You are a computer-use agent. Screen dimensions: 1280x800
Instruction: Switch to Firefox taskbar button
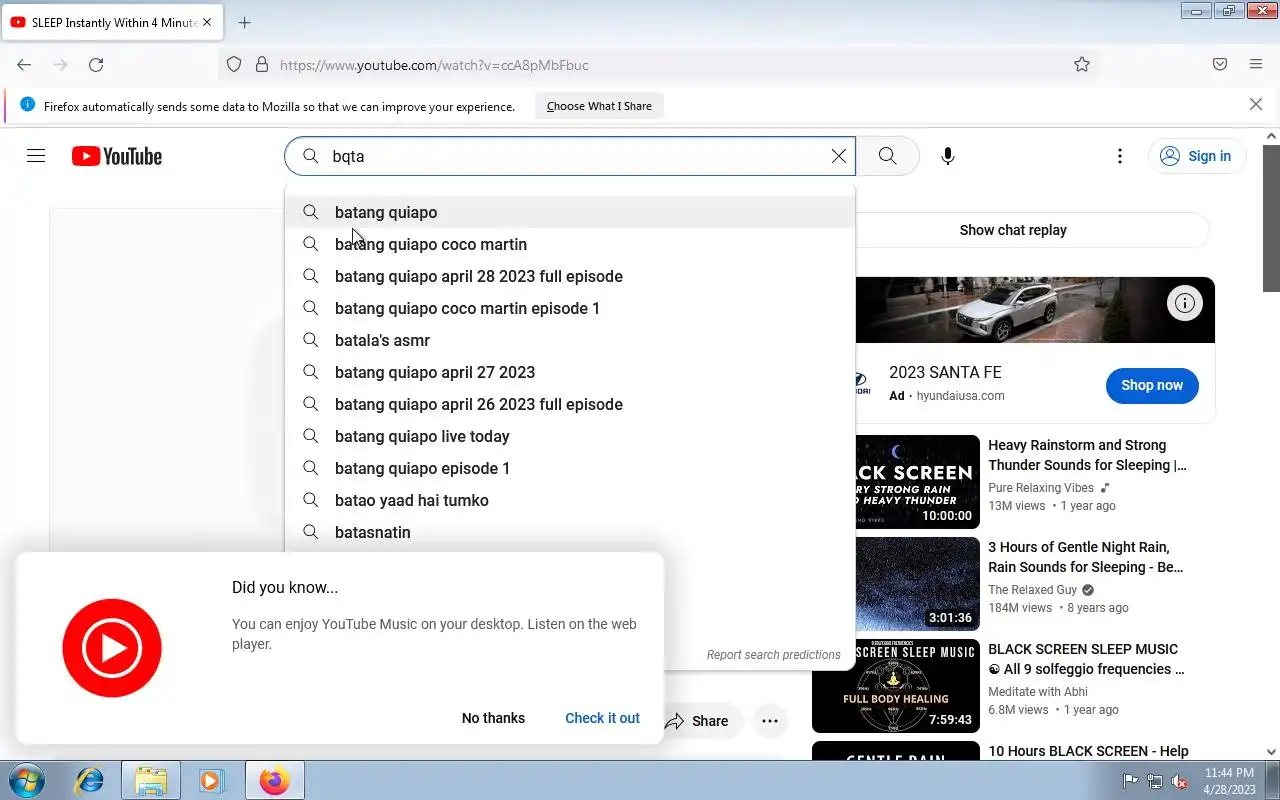274,780
